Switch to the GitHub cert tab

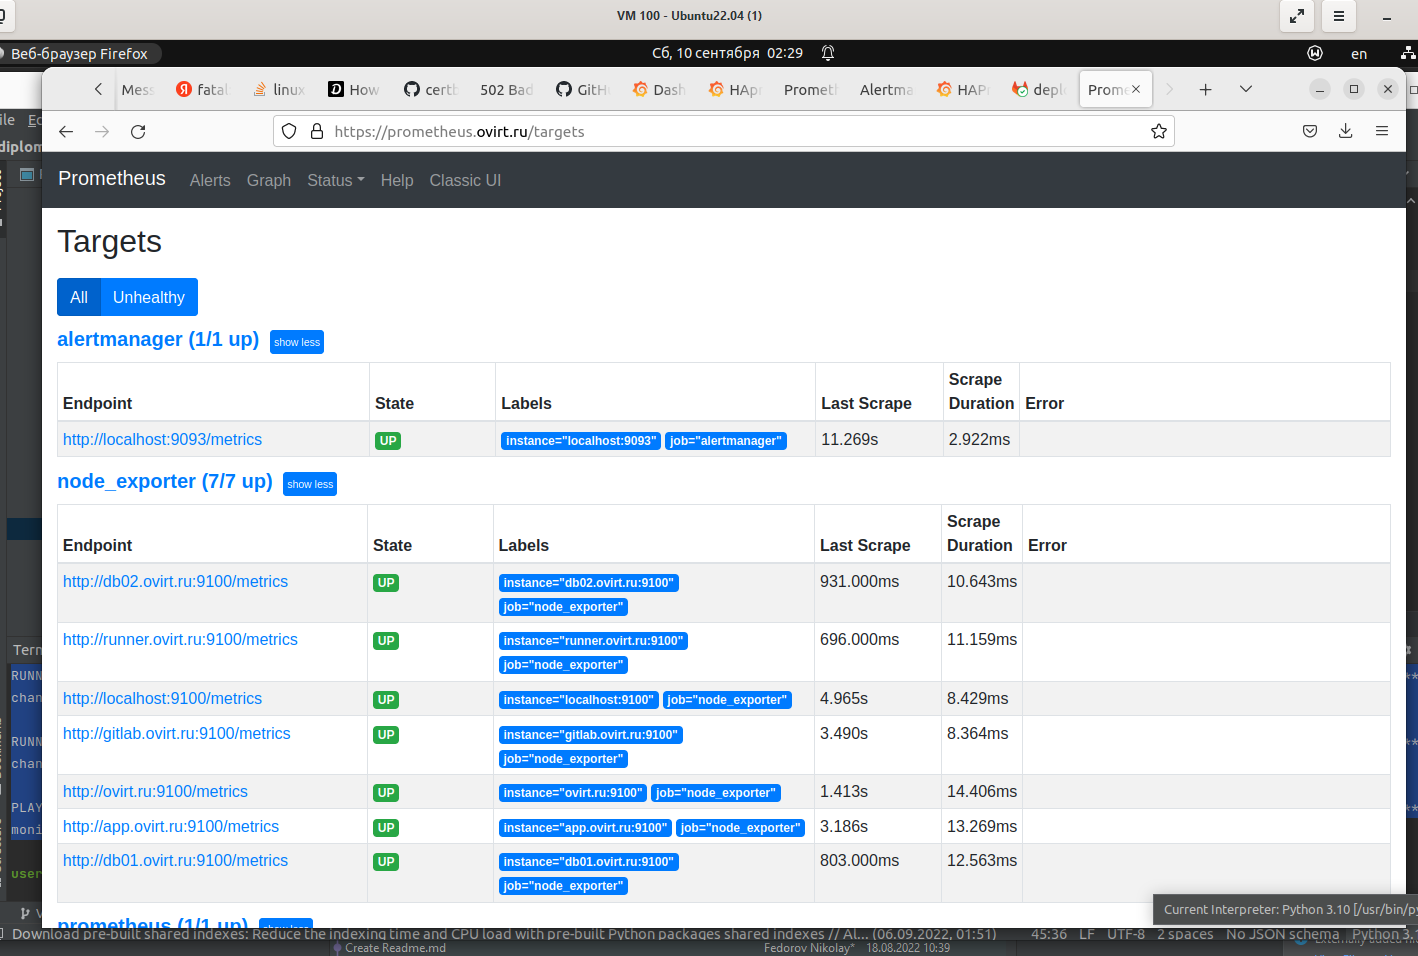[x=432, y=89]
